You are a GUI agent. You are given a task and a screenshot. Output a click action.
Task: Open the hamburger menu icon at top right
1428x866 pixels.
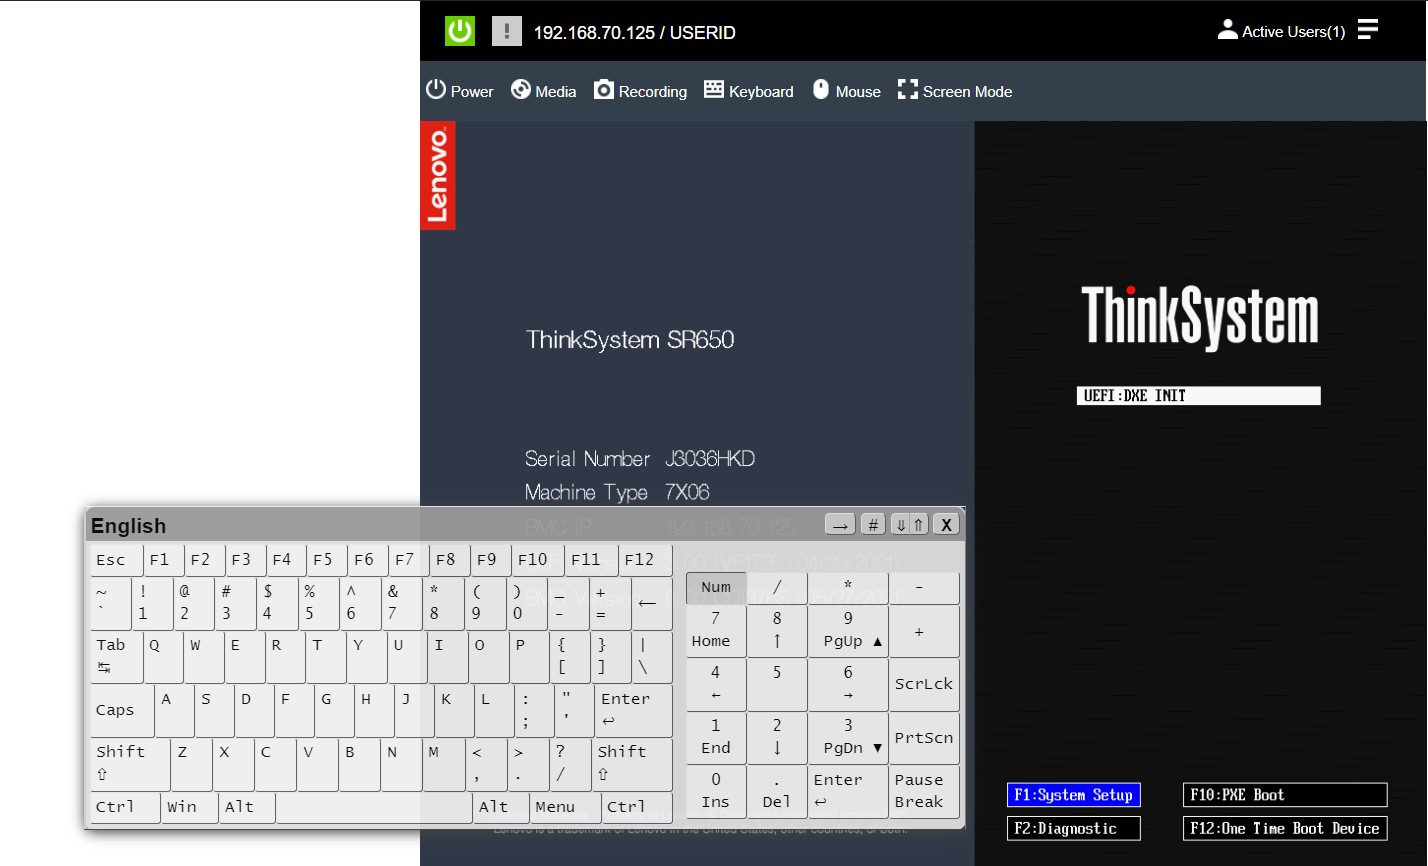1368,29
